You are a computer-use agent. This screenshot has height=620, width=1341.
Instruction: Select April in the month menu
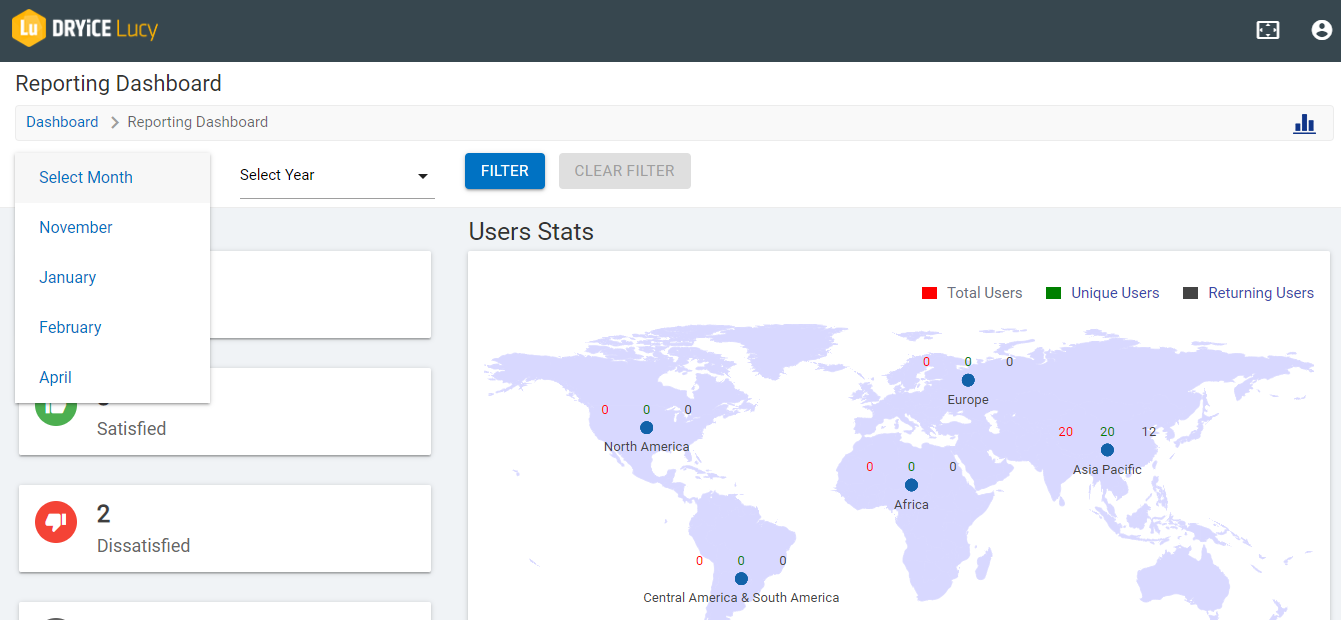(56, 377)
